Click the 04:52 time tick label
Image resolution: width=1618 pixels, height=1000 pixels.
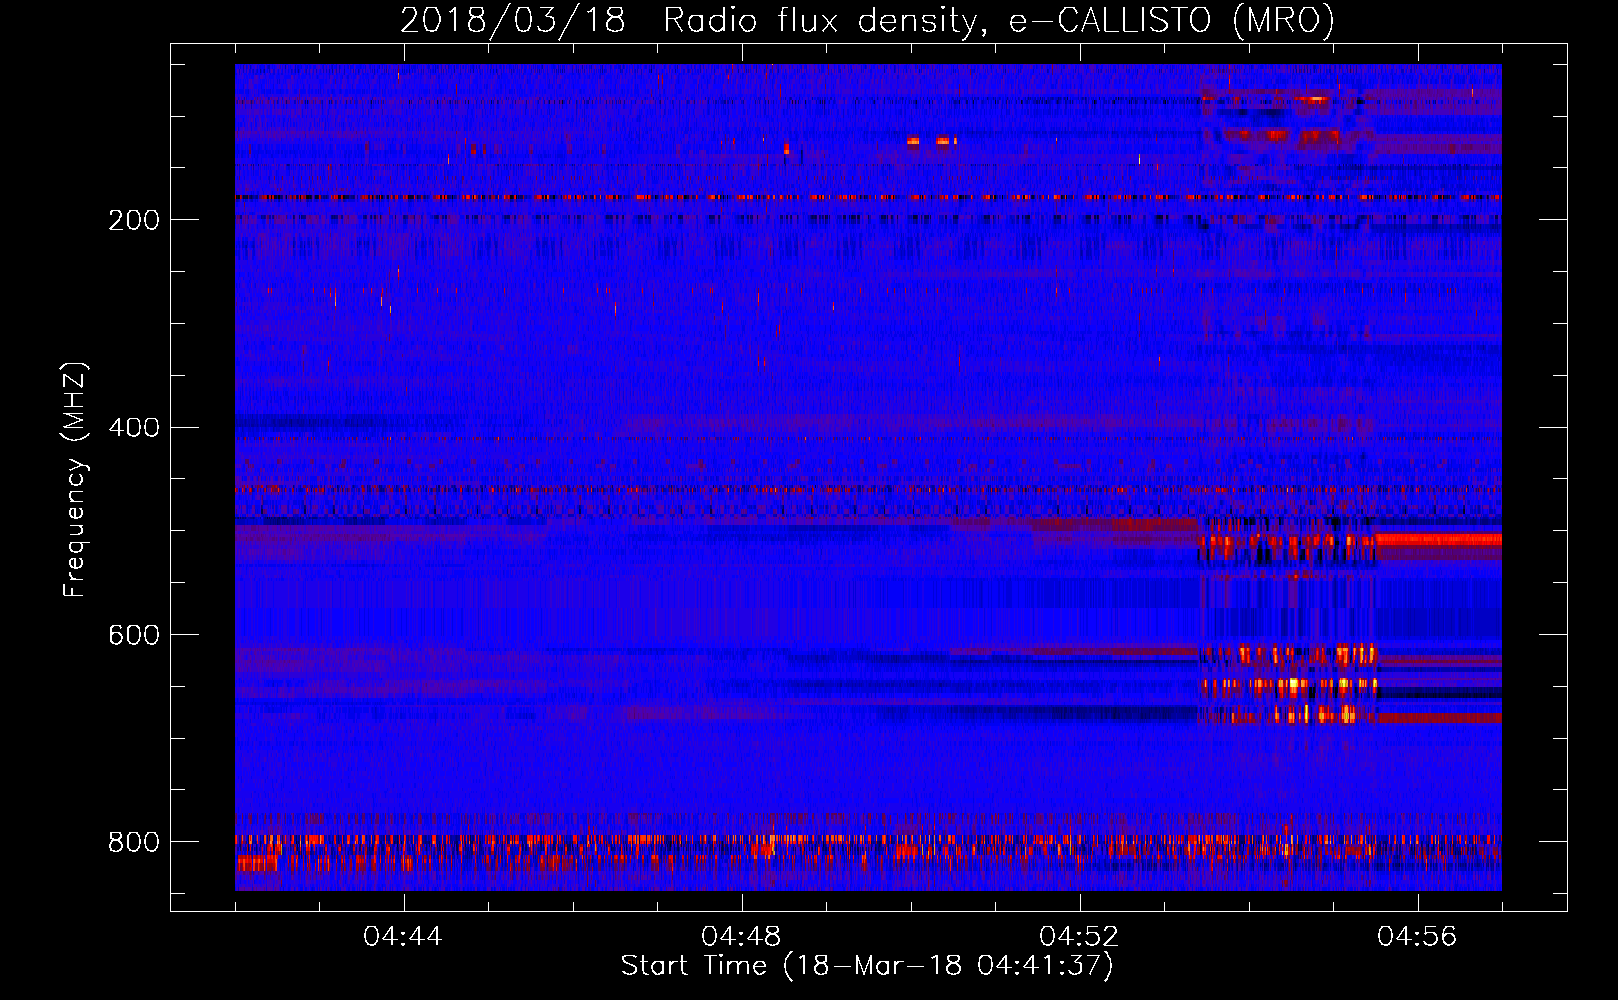1079,937
